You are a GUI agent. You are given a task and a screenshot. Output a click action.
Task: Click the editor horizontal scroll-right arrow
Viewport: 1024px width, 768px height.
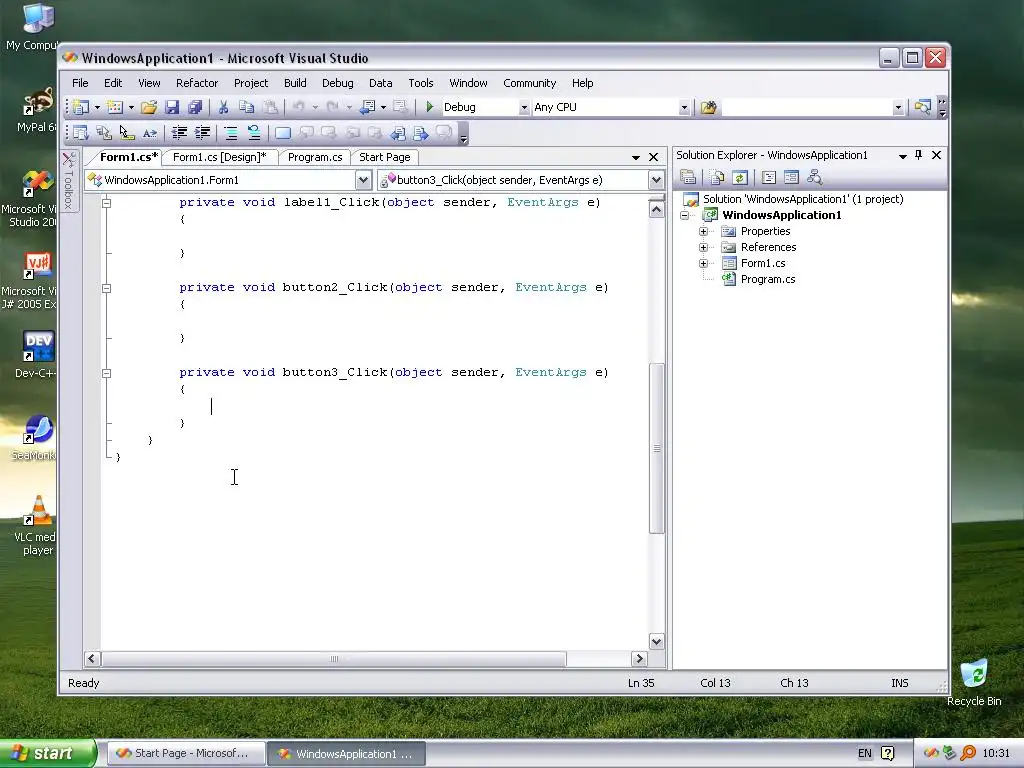click(x=639, y=659)
